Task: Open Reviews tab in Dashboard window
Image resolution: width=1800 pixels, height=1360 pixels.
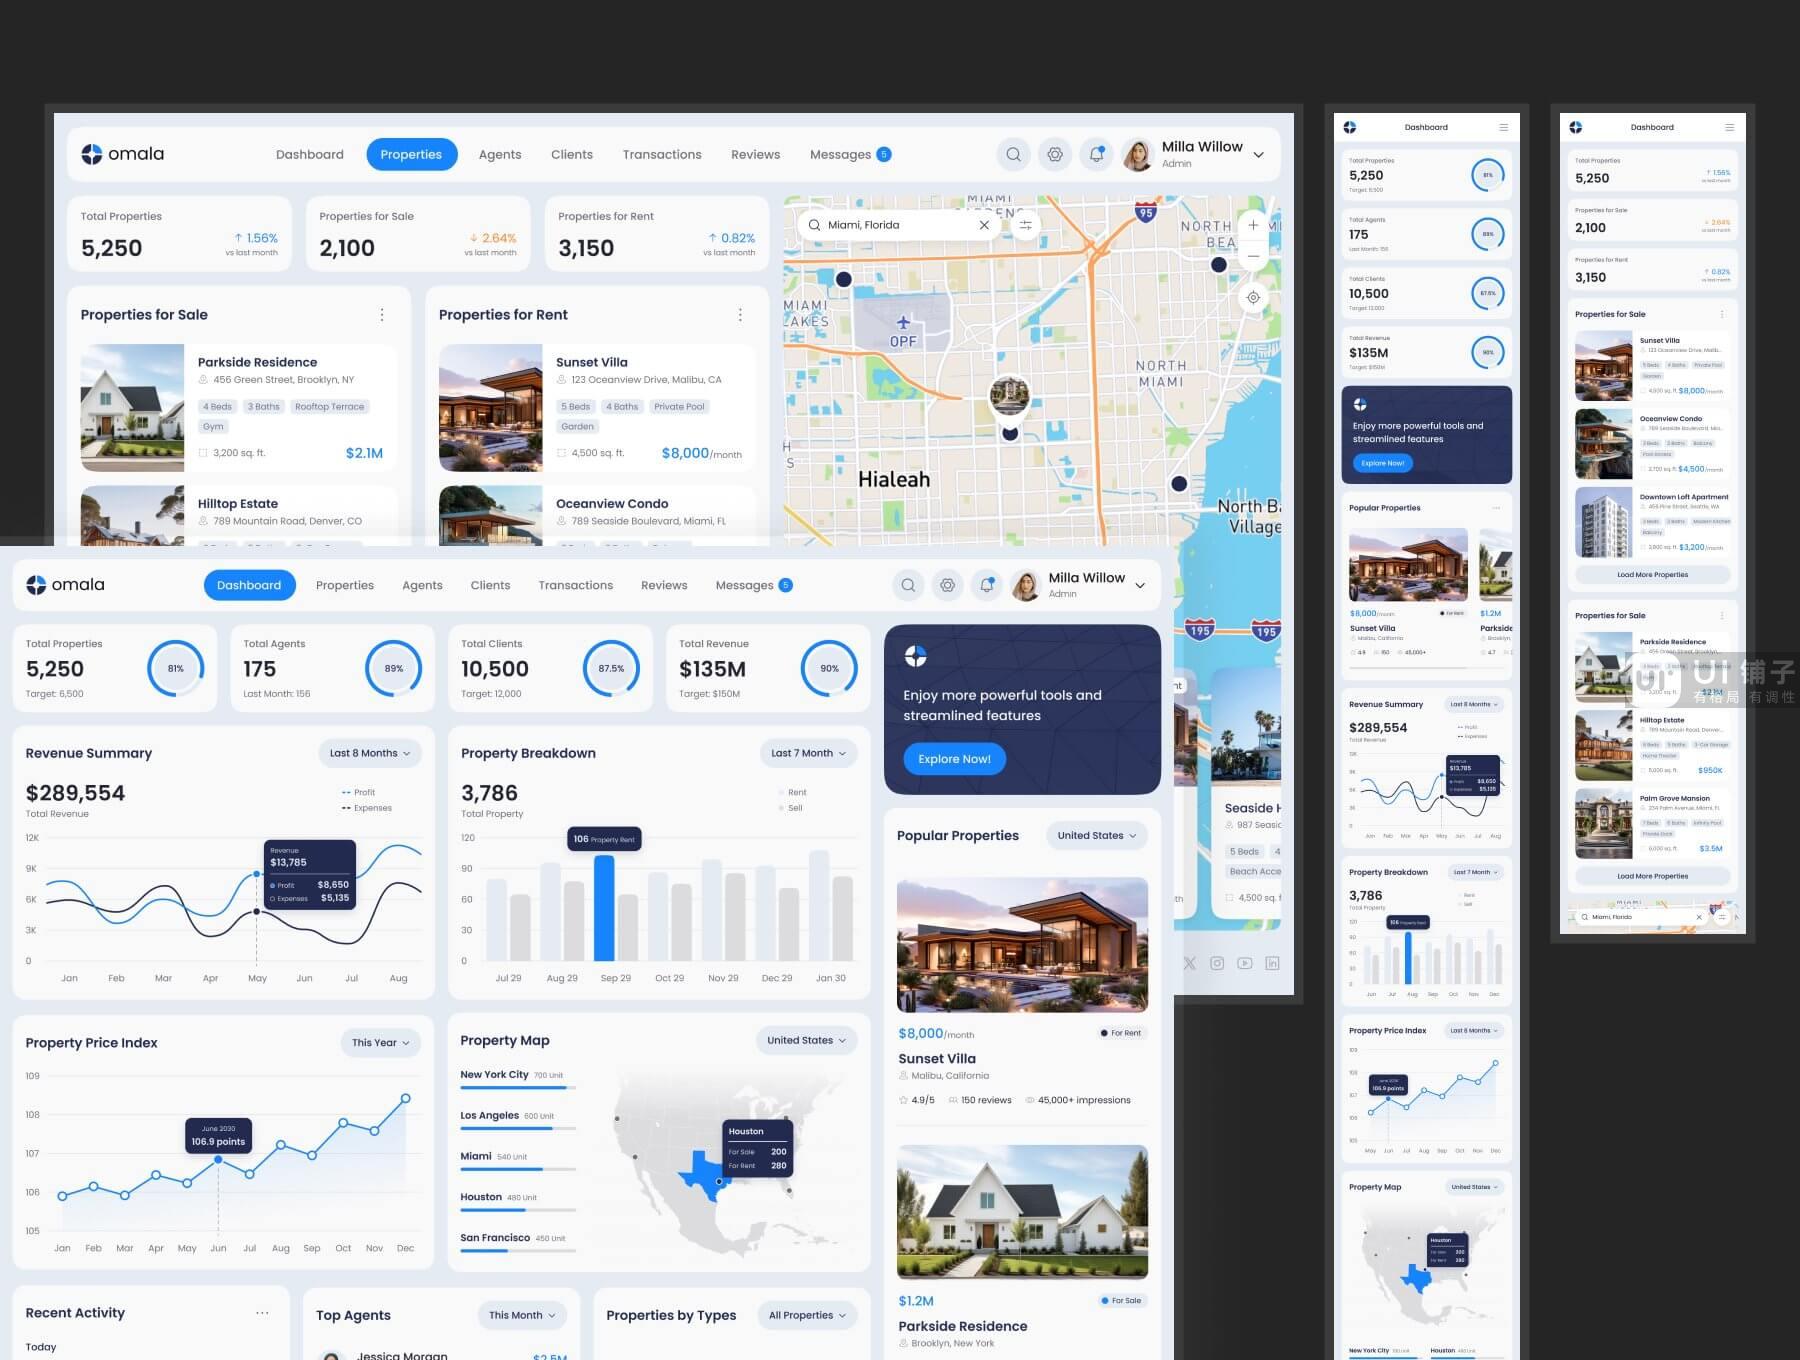Action: coord(664,585)
